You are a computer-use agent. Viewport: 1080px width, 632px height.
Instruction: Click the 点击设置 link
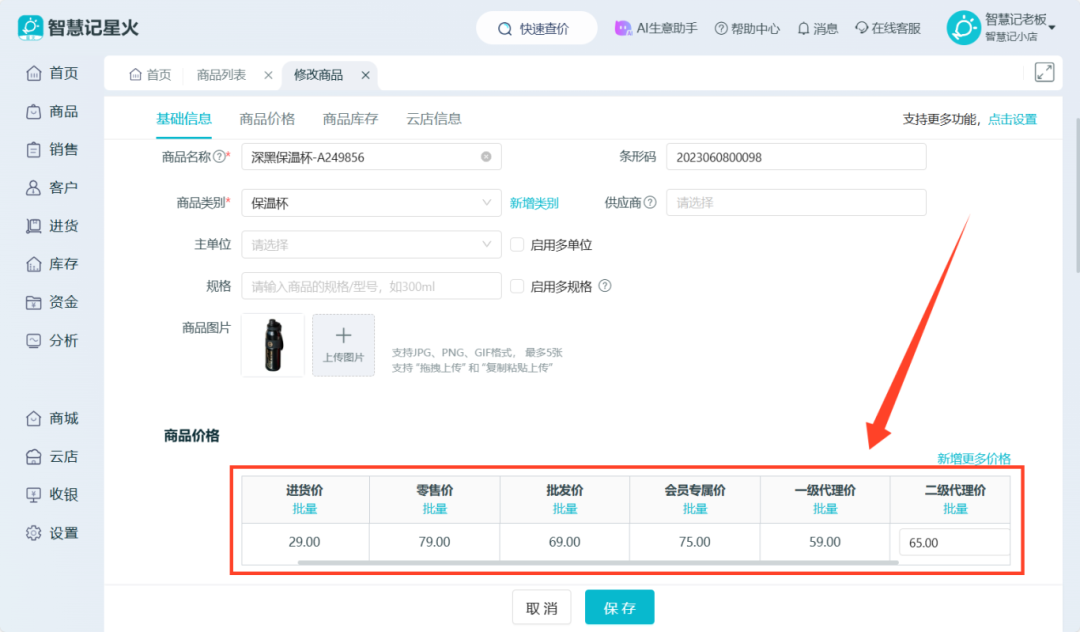[1012, 119]
